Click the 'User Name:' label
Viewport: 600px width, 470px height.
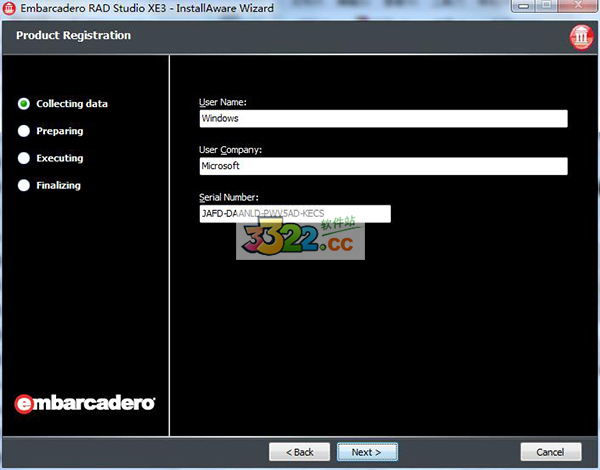pyautogui.click(x=223, y=102)
